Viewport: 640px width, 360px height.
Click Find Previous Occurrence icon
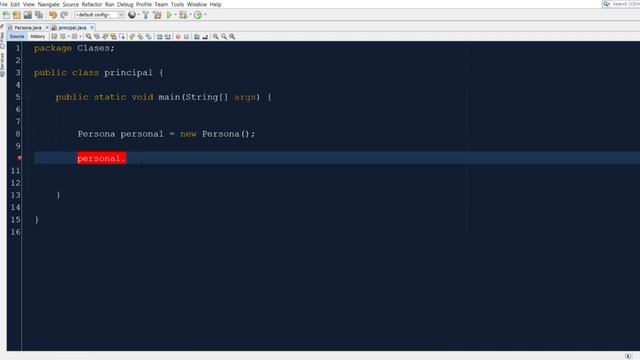[97, 36]
